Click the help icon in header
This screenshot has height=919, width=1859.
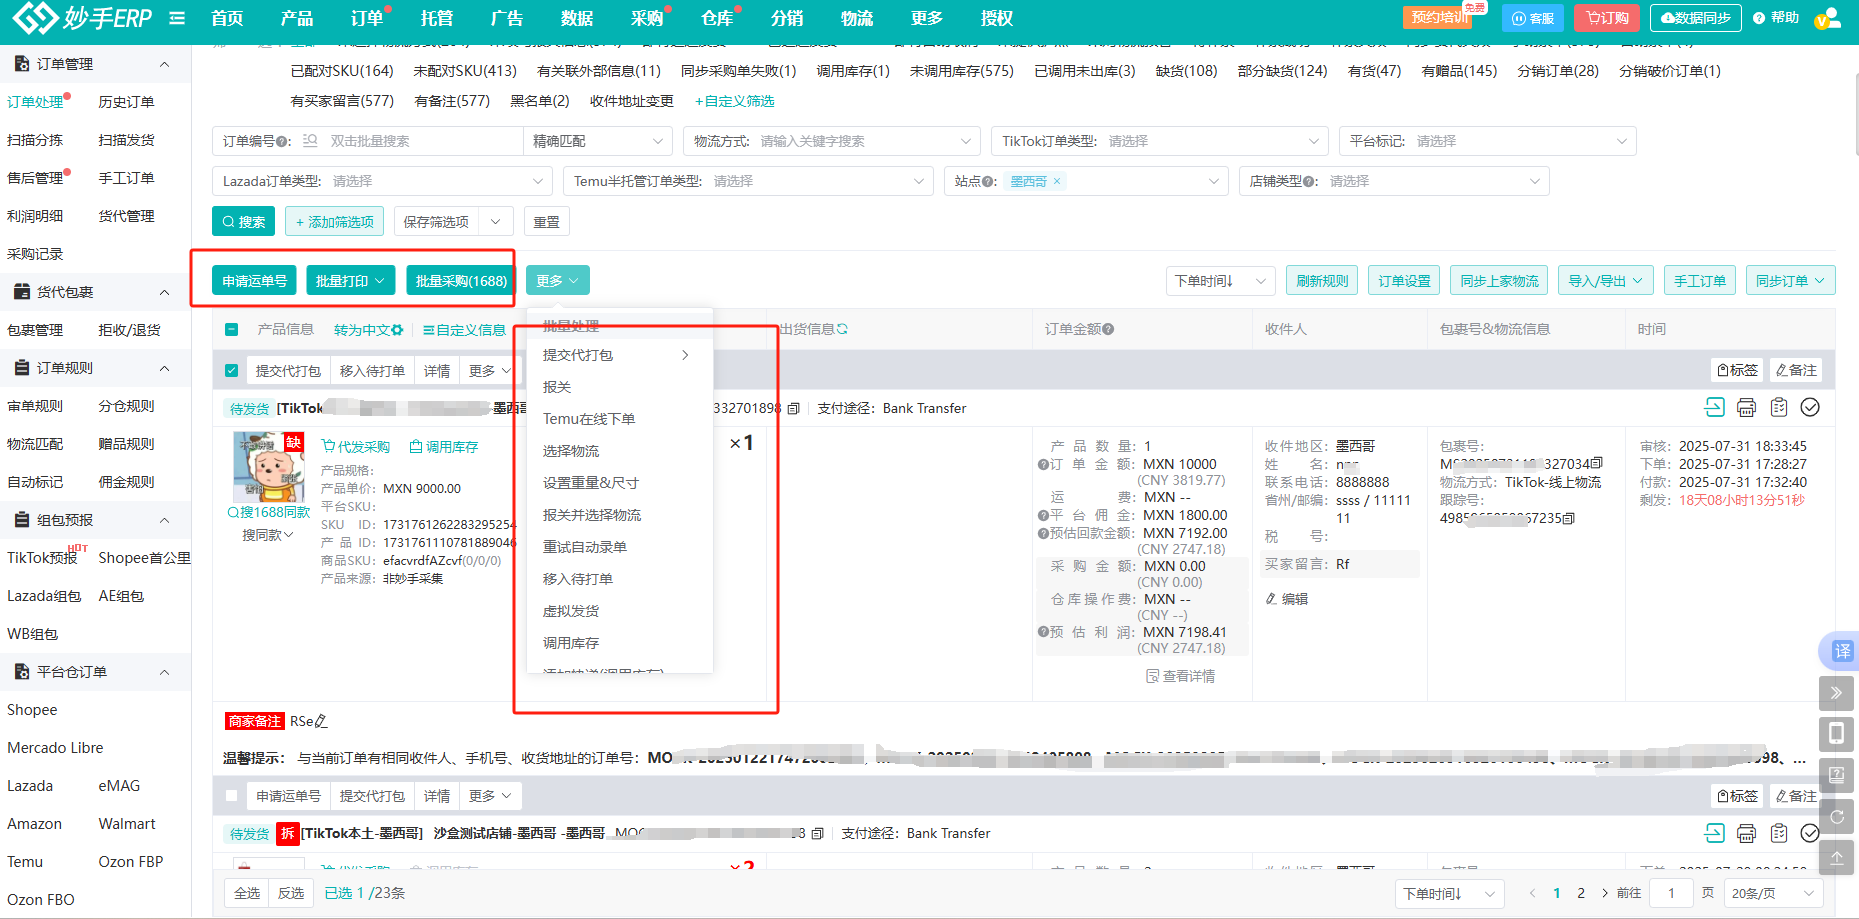[1759, 18]
